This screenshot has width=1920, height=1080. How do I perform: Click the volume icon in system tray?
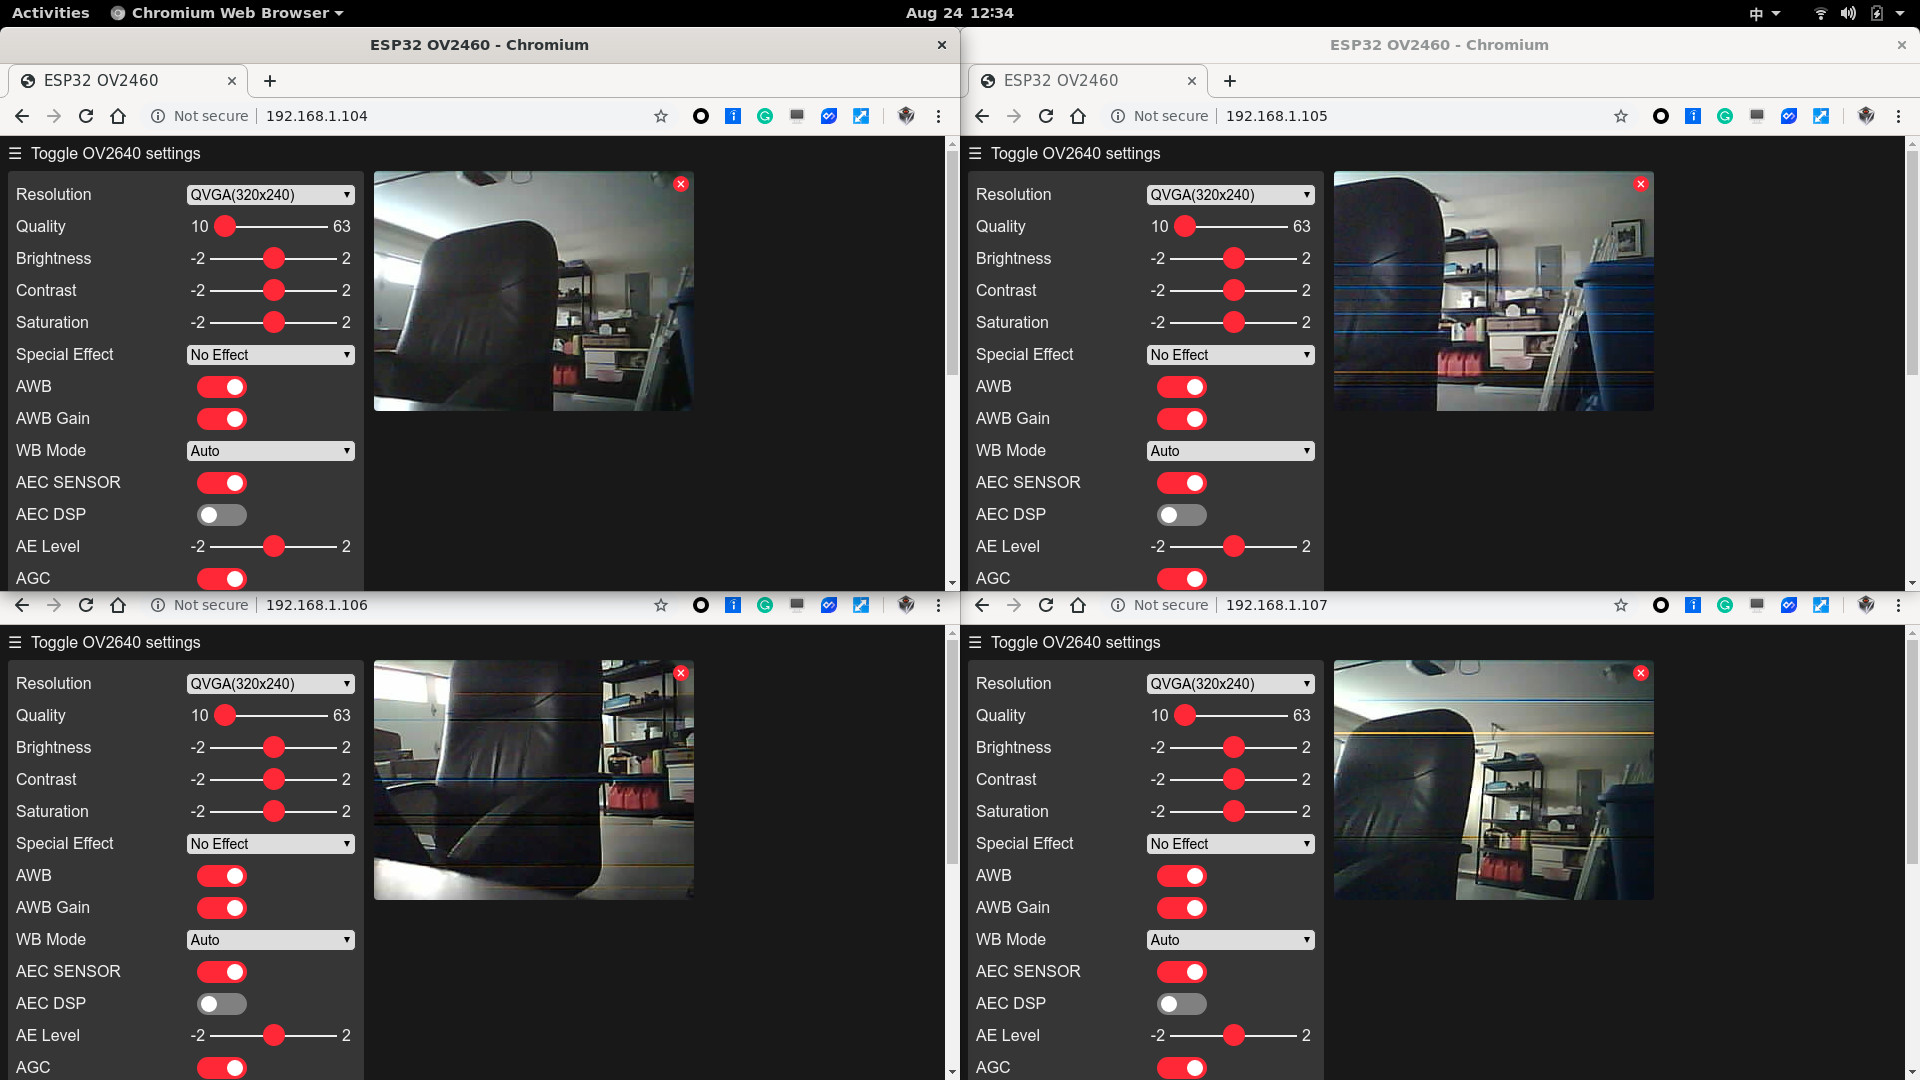point(1848,13)
